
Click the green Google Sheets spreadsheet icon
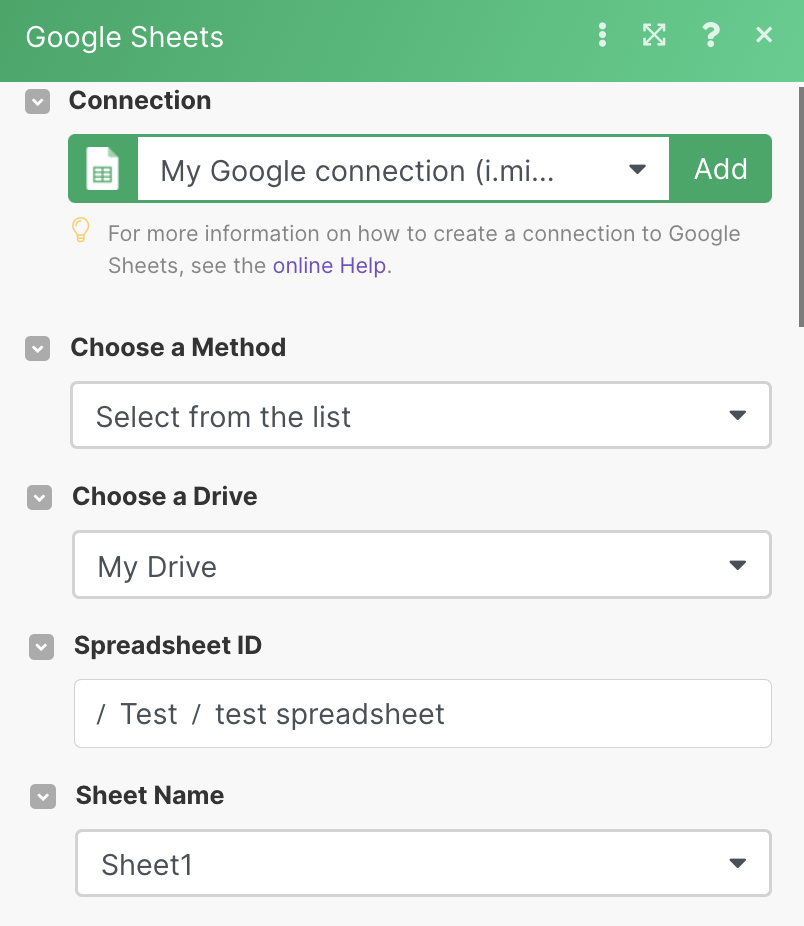click(x=102, y=169)
